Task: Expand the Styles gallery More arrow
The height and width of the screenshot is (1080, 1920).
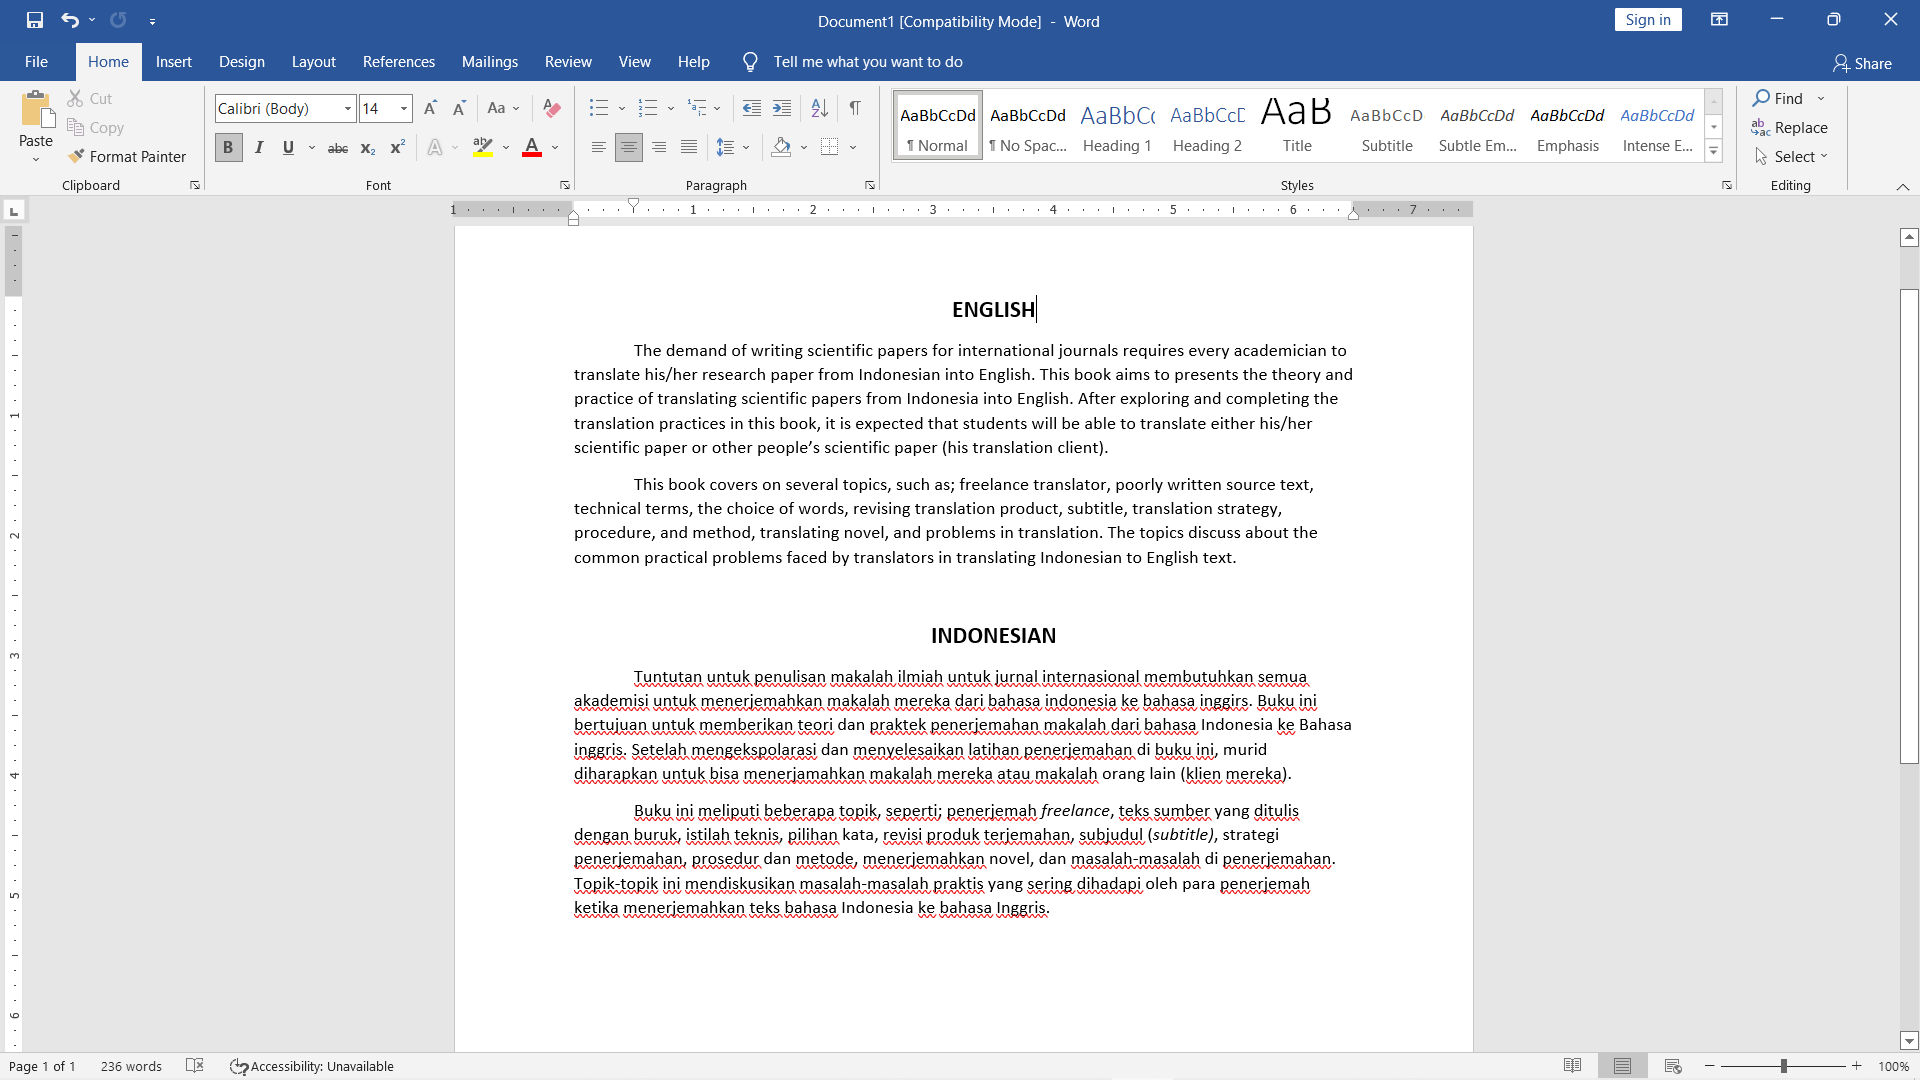Action: coord(1713,151)
